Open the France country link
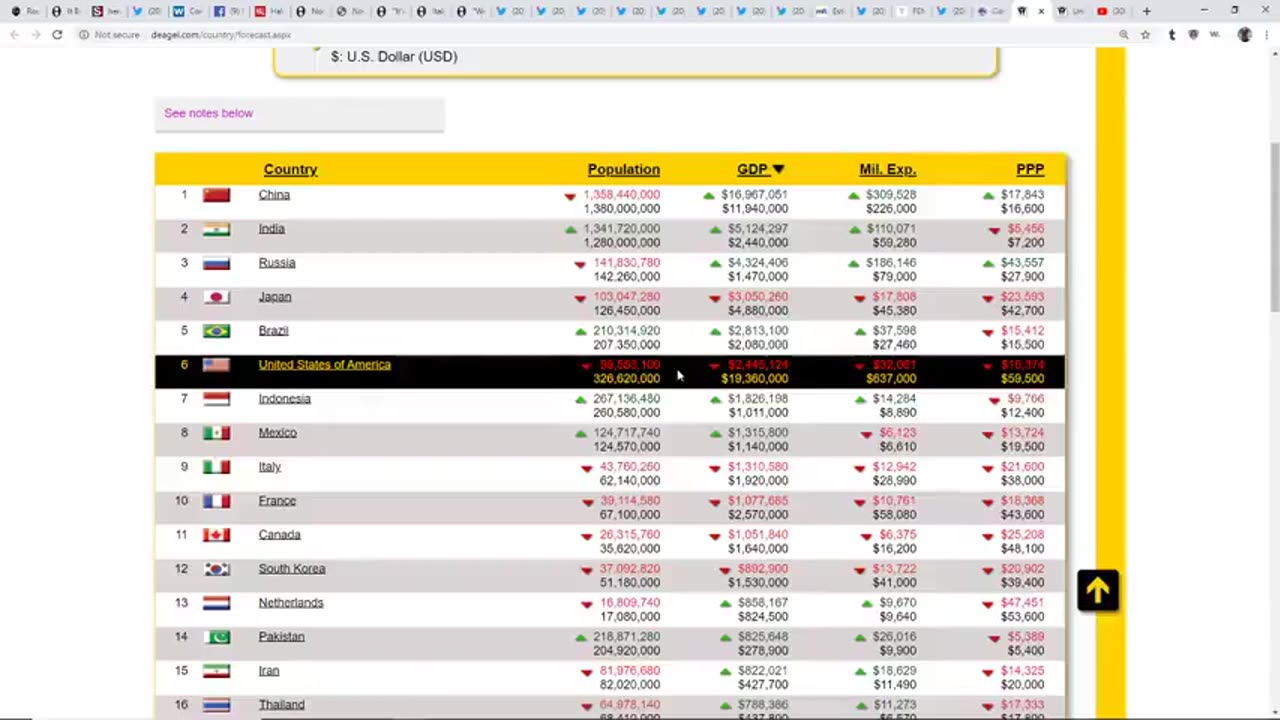 (x=277, y=501)
